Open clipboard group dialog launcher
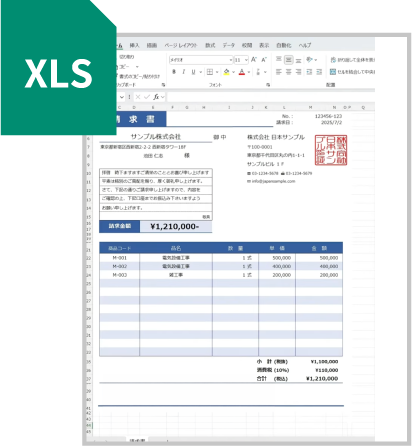Screen dimensions: 412x446 [x=163, y=85]
